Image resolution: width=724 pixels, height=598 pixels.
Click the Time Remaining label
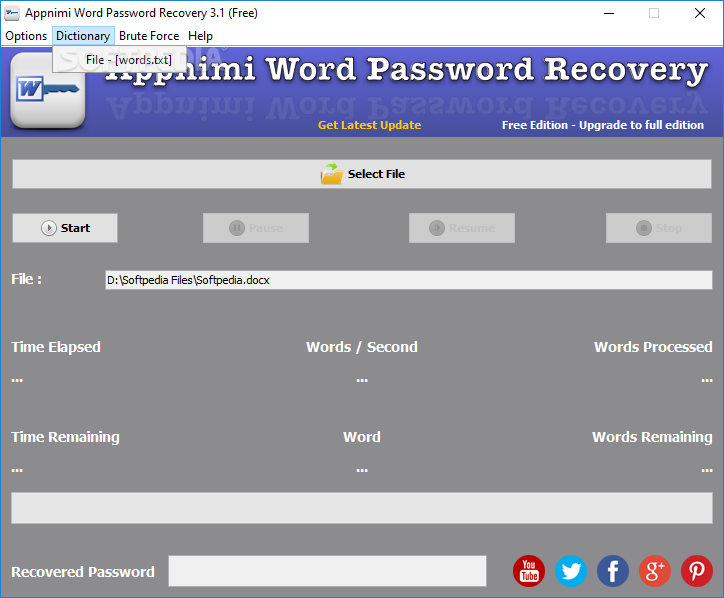(x=66, y=437)
